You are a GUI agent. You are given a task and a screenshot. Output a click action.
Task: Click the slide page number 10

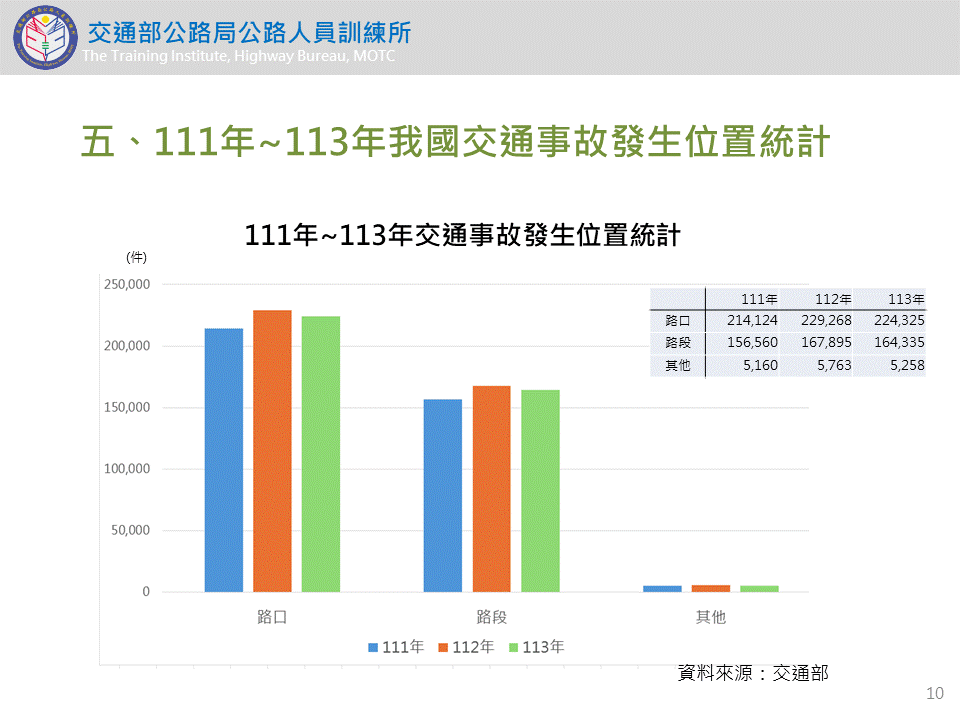(x=935, y=694)
